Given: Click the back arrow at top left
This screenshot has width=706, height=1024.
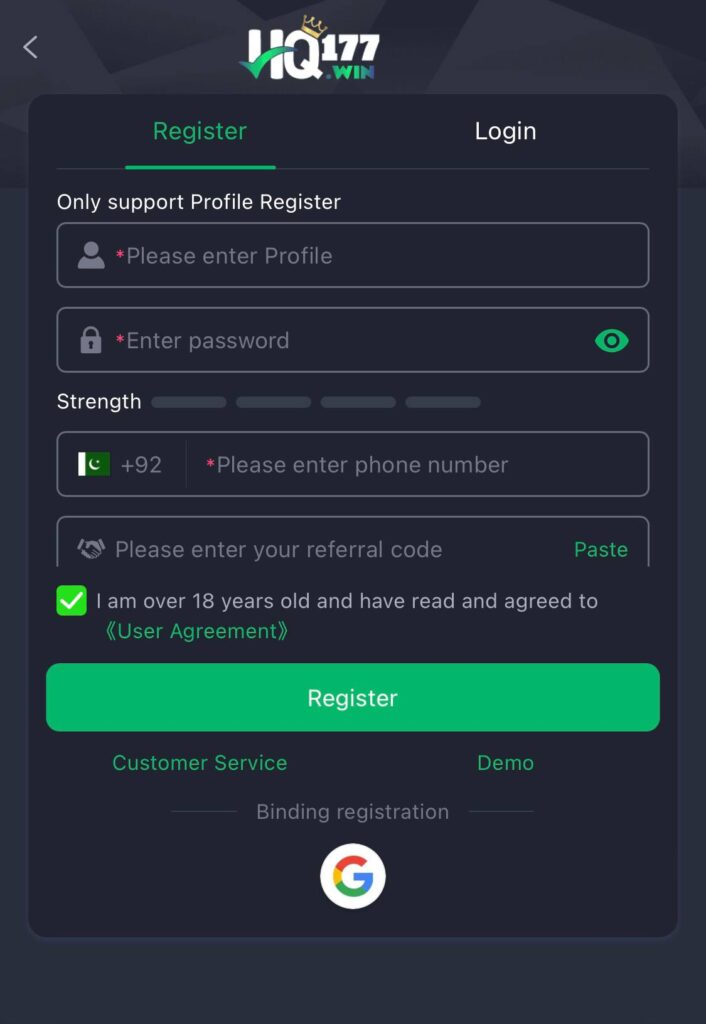Looking at the screenshot, I should coord(30,46).
